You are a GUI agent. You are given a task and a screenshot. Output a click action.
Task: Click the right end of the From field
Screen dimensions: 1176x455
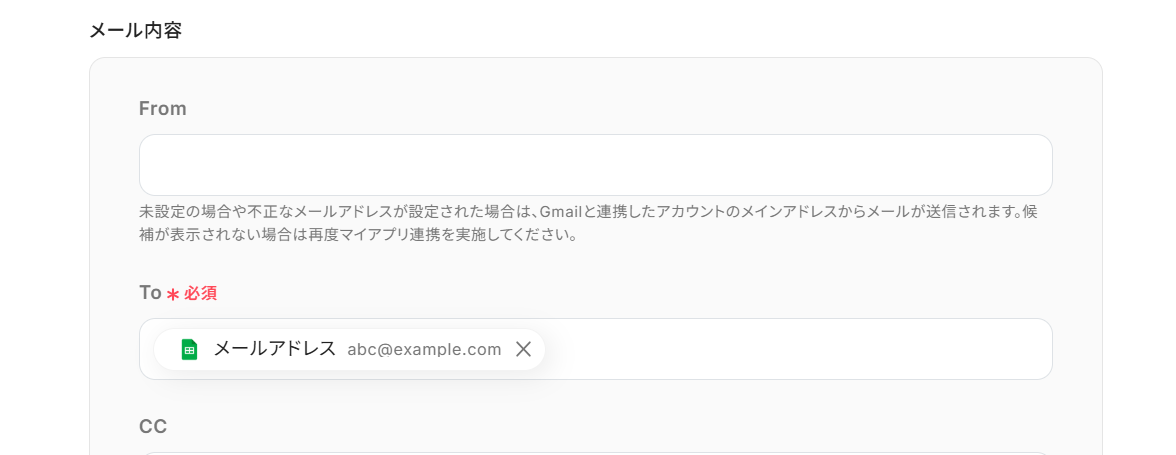coord(1030,165)
